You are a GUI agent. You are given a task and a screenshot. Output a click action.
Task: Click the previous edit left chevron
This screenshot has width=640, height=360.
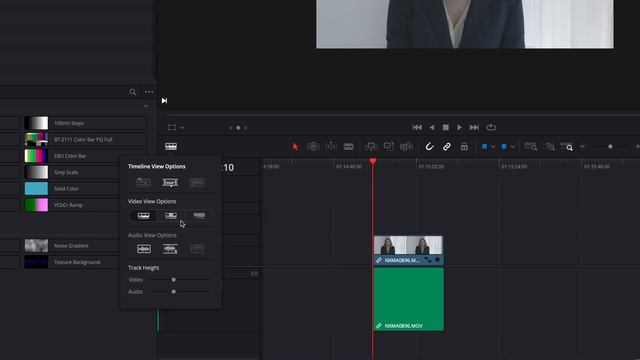coord(231,128)
